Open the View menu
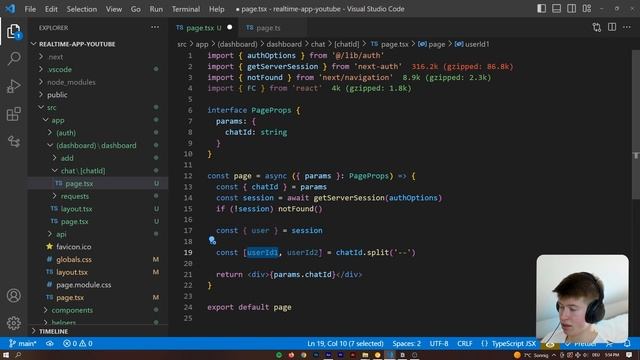Image resolution: width=640 pixels, height=360 pixels. click(x=114, y=9)
